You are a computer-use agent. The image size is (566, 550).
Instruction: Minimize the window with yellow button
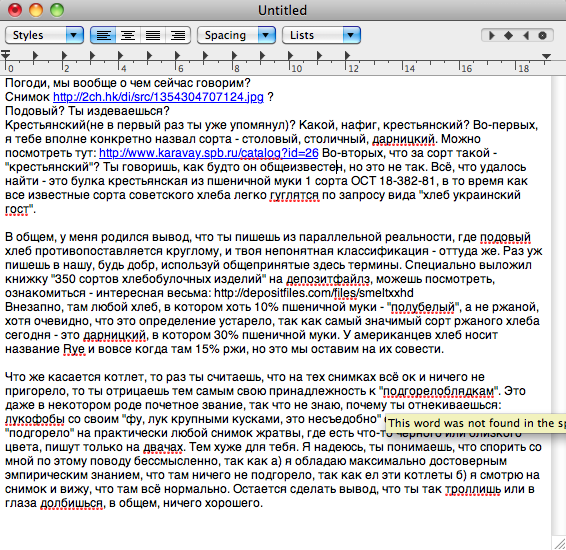point(36,10)
